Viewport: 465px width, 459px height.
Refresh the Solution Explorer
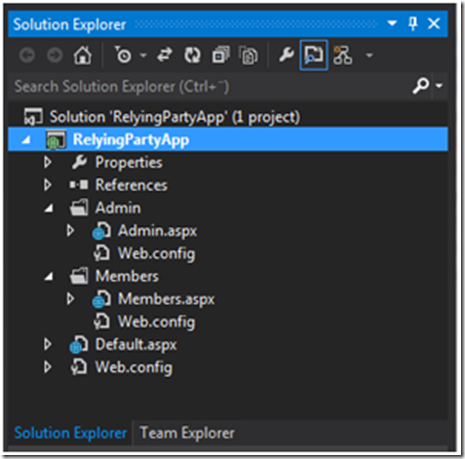coord(192,55)
